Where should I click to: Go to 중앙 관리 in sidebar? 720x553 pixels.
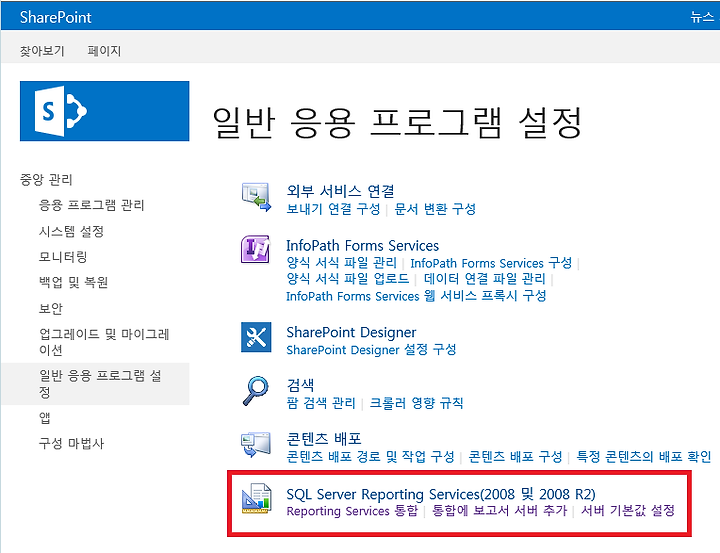tap(46, 179)
